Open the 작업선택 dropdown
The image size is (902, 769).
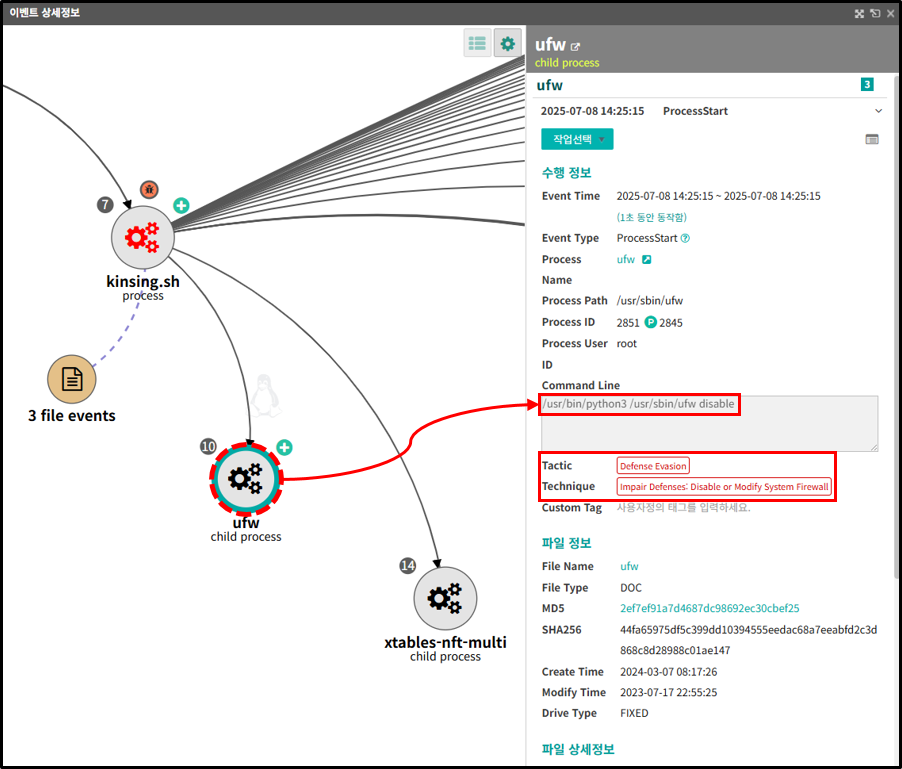(x=577, y=139)
